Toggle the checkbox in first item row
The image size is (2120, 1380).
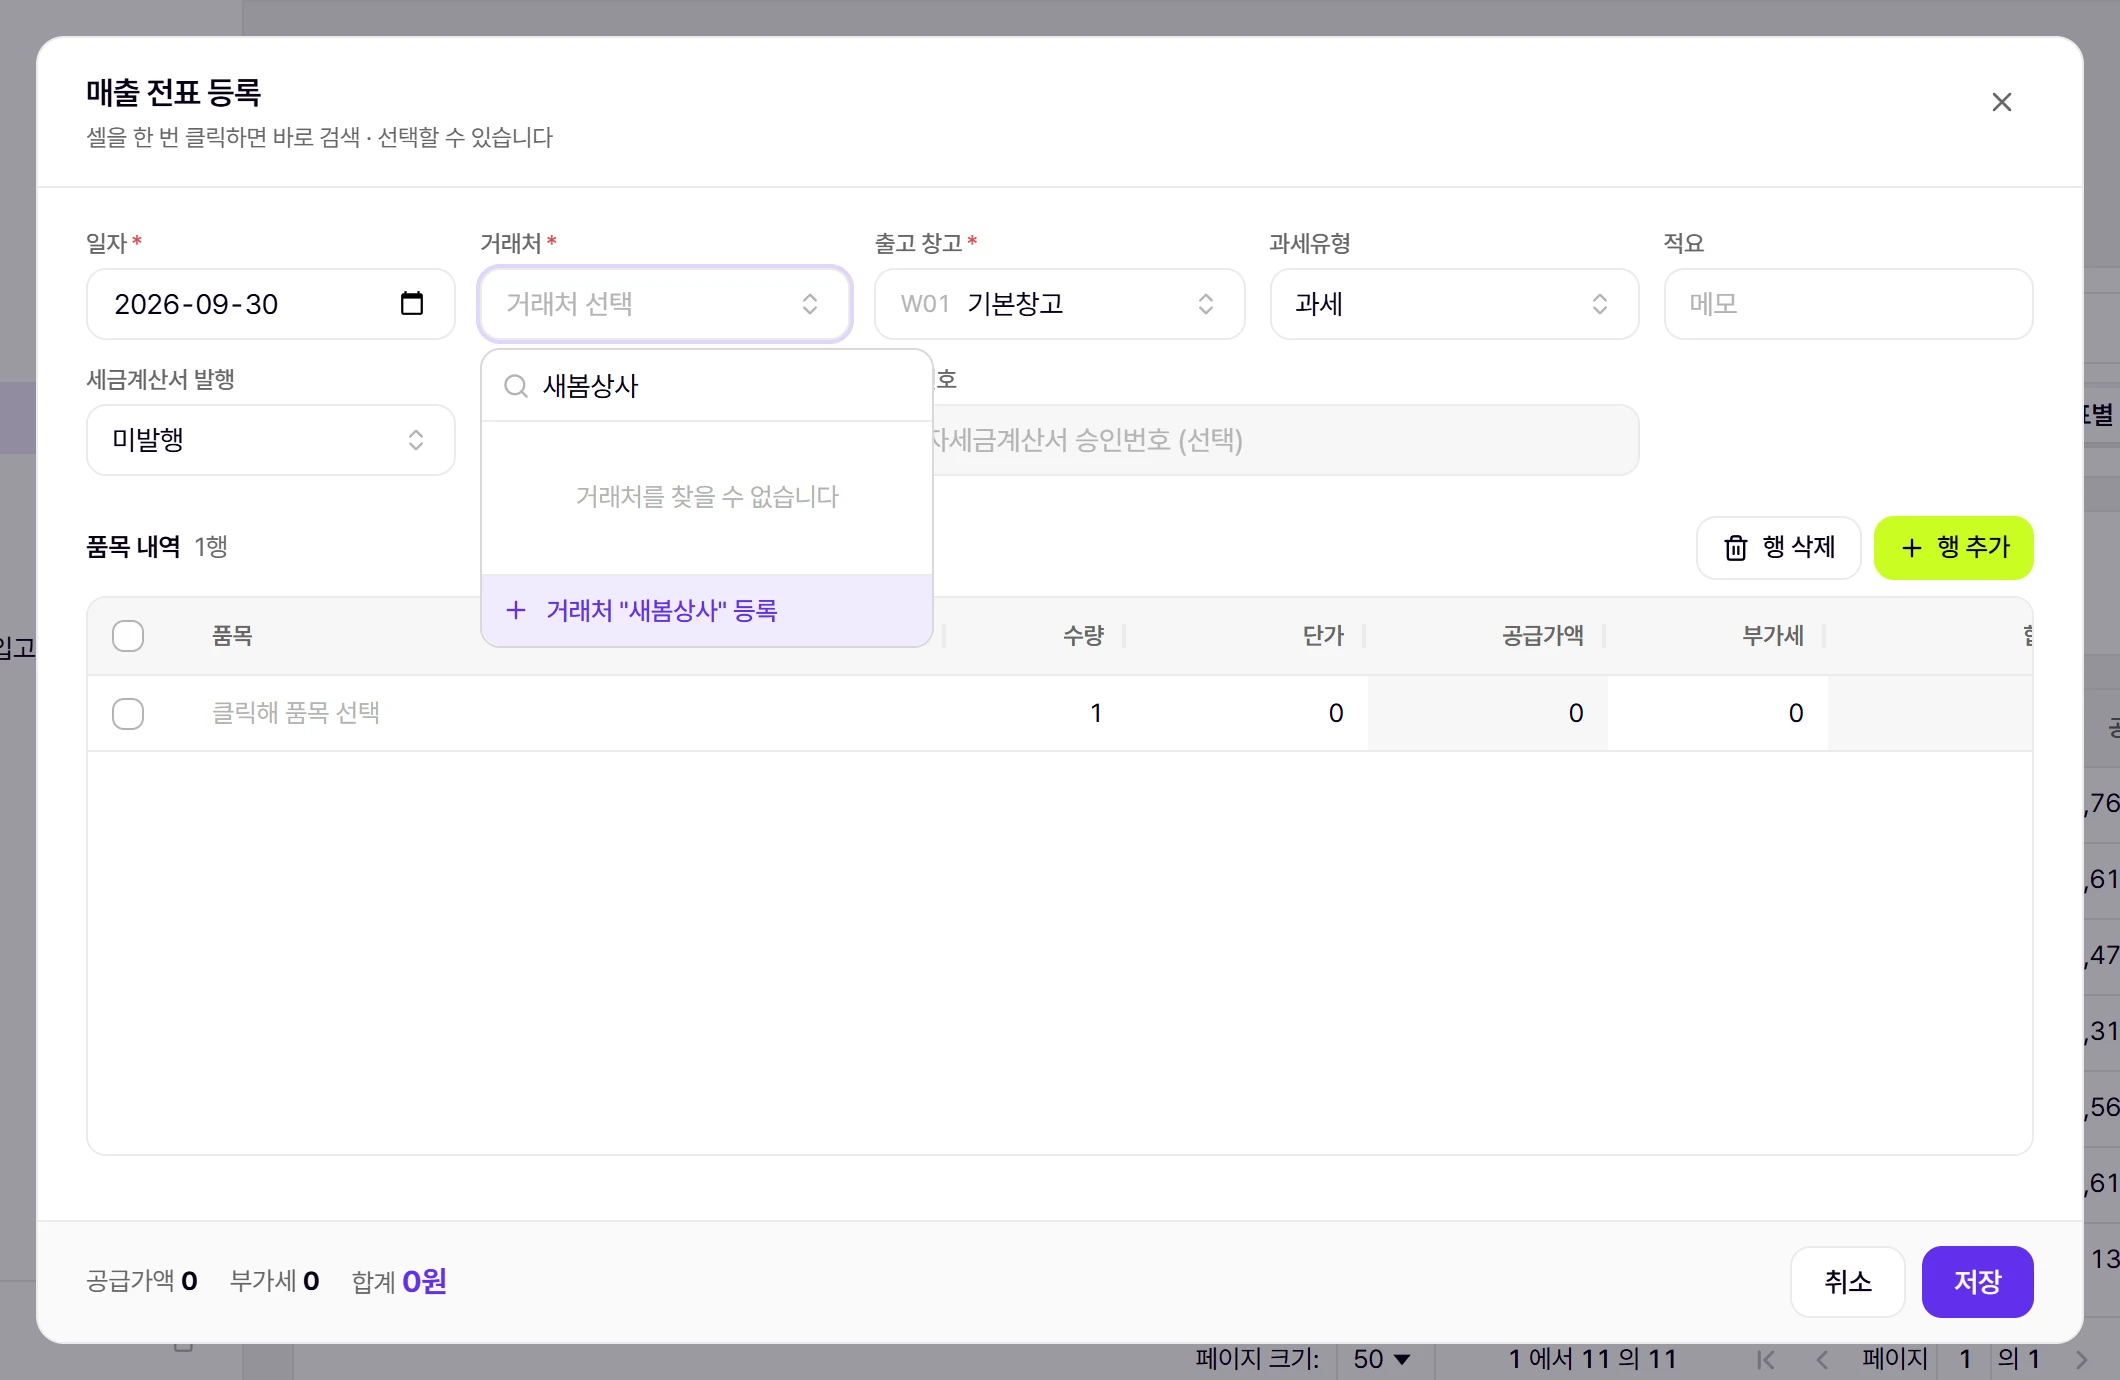click(128, 714)
